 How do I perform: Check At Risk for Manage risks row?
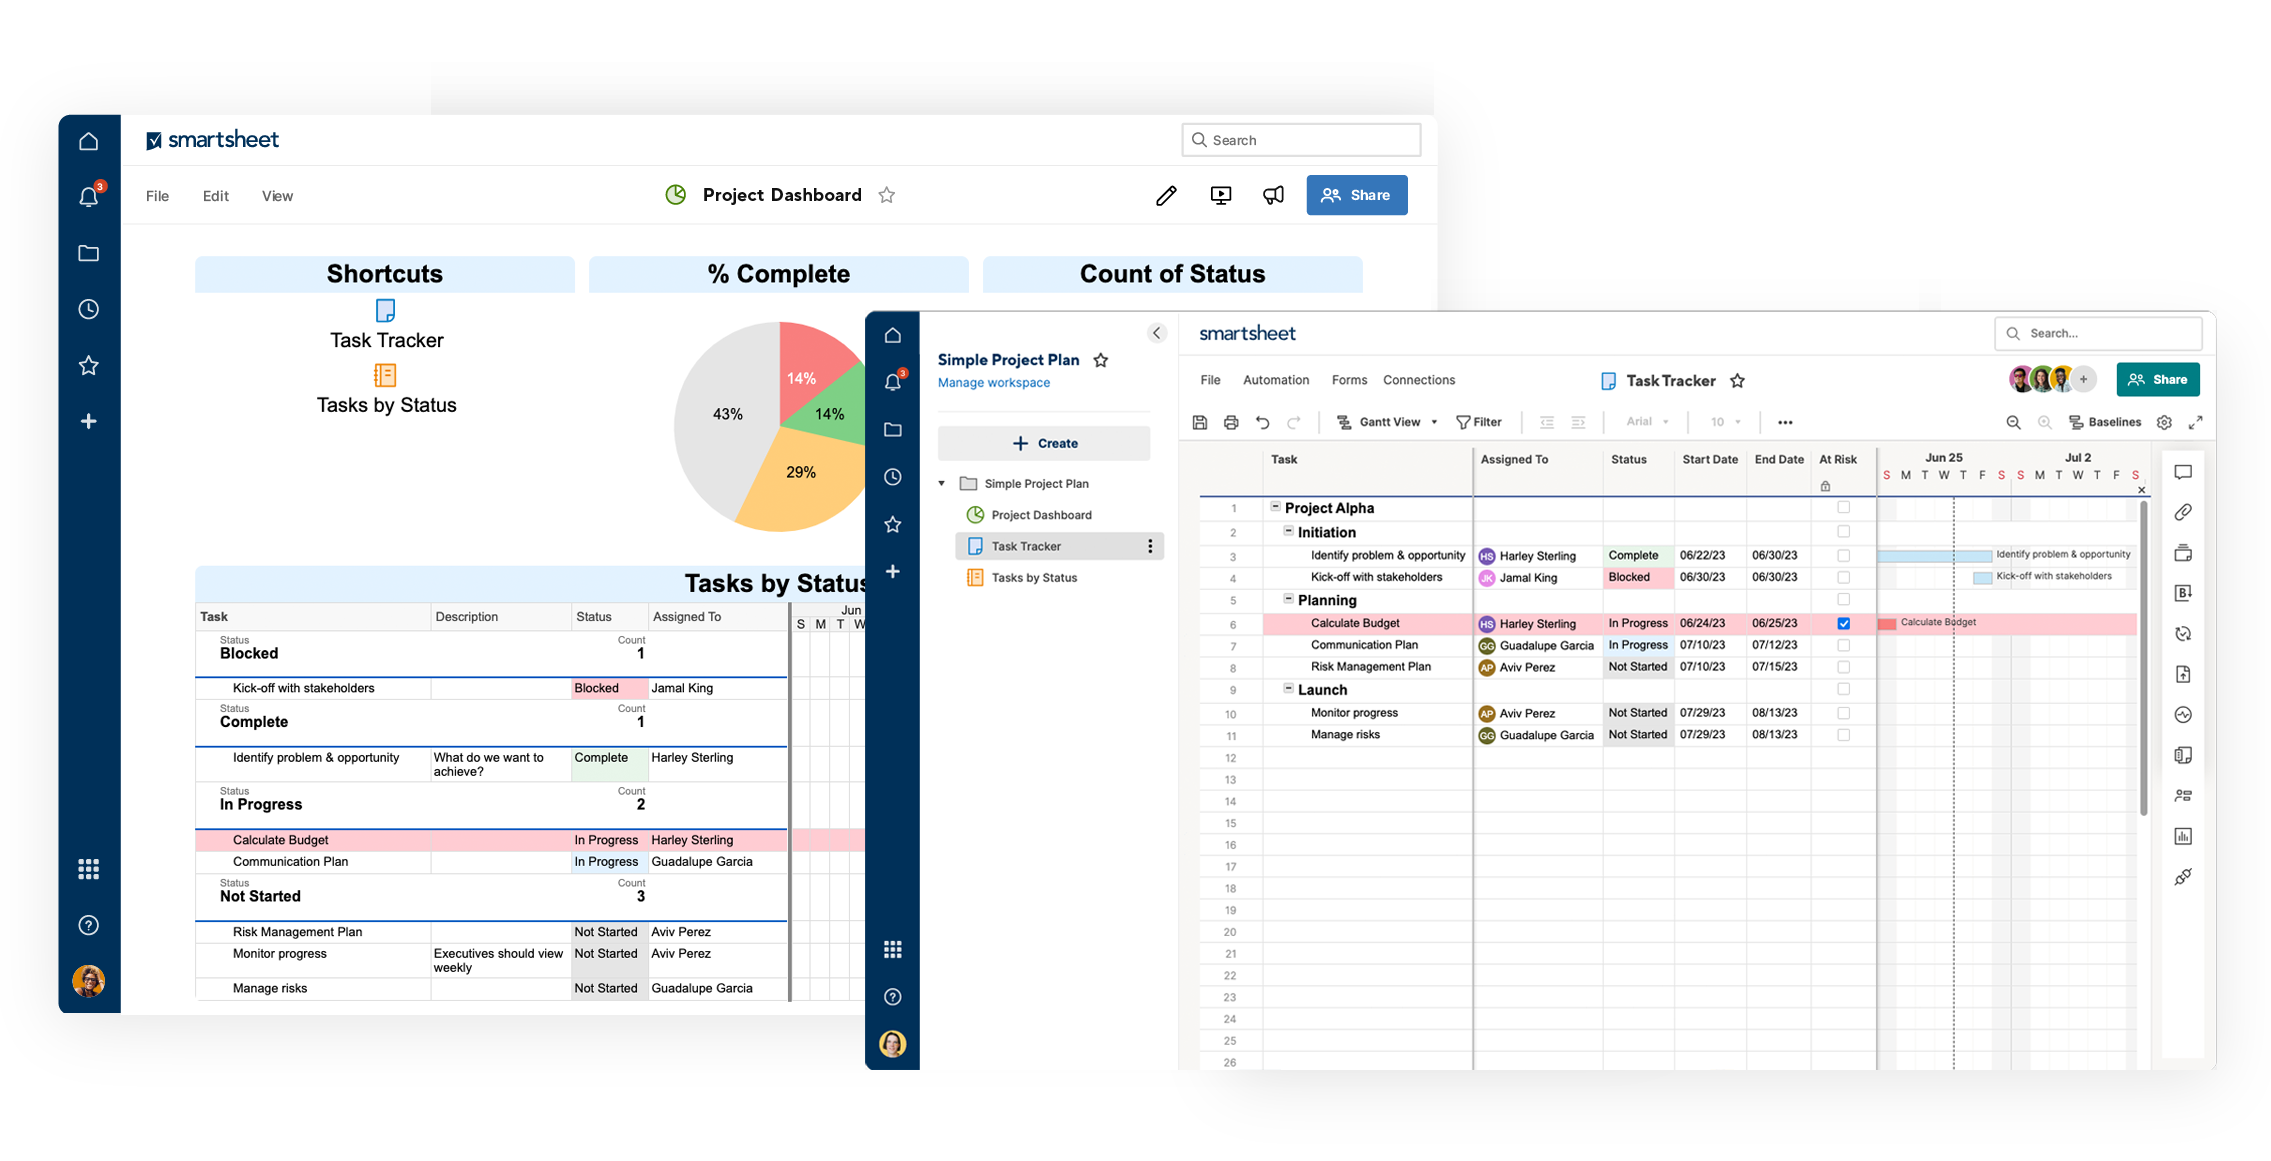tap(1844, 735)
